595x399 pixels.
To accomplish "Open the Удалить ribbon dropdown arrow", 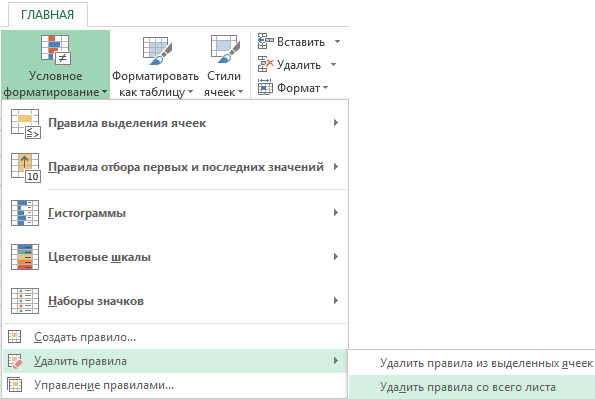I will (x=333, y=65).
